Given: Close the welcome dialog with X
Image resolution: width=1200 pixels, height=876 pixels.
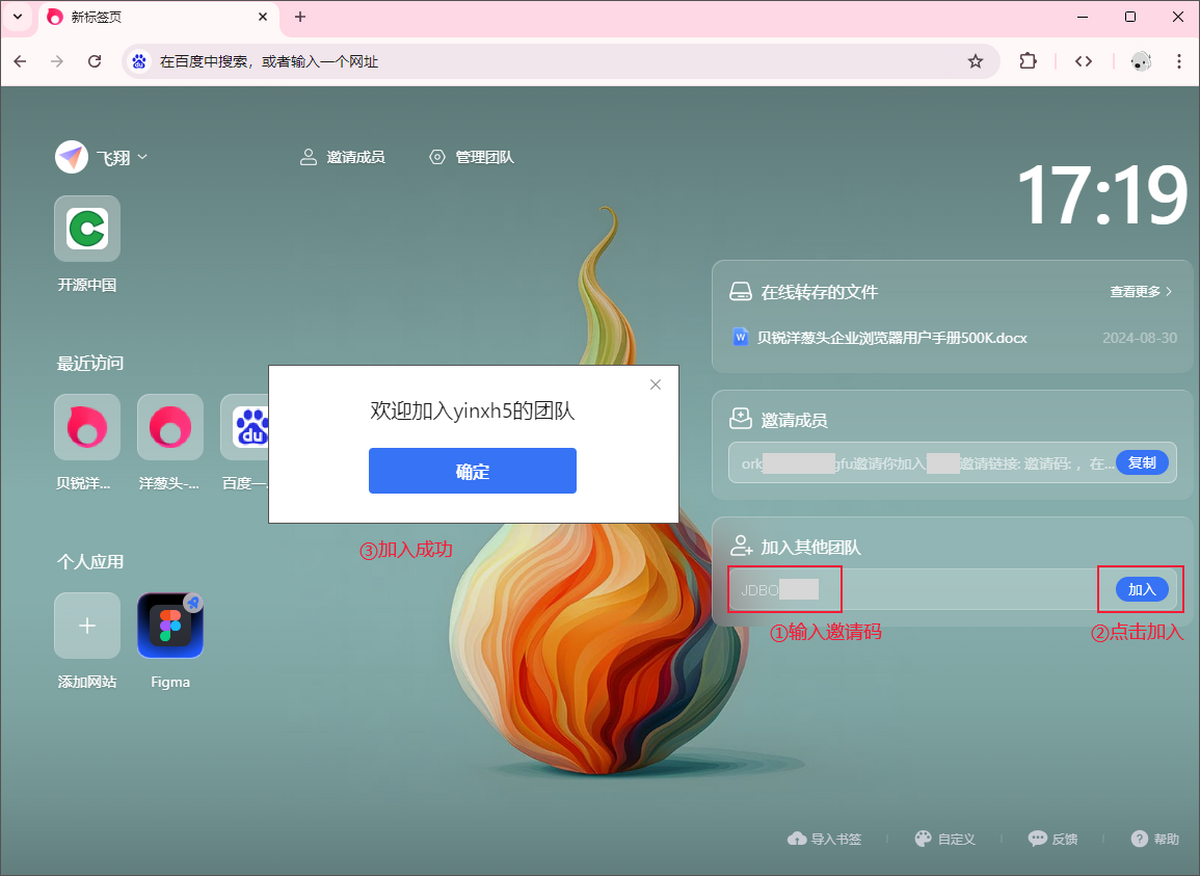Looking at the screenshot, I should pyautogui.click(x=655, y=384).
